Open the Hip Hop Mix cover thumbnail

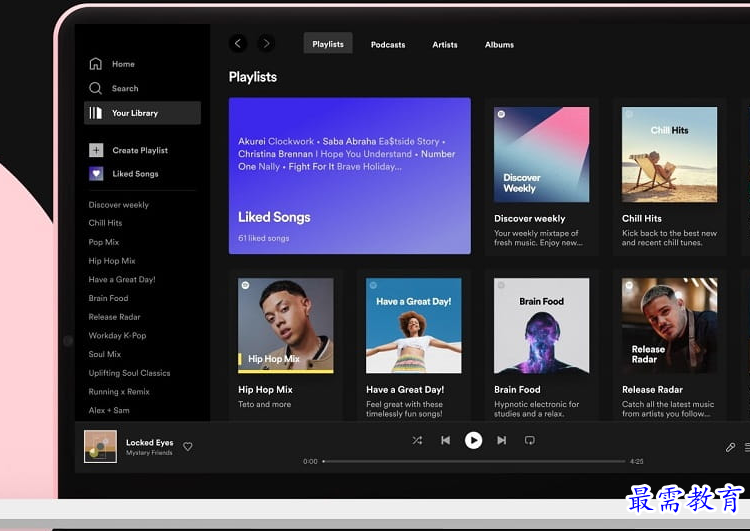coord(286,326)
